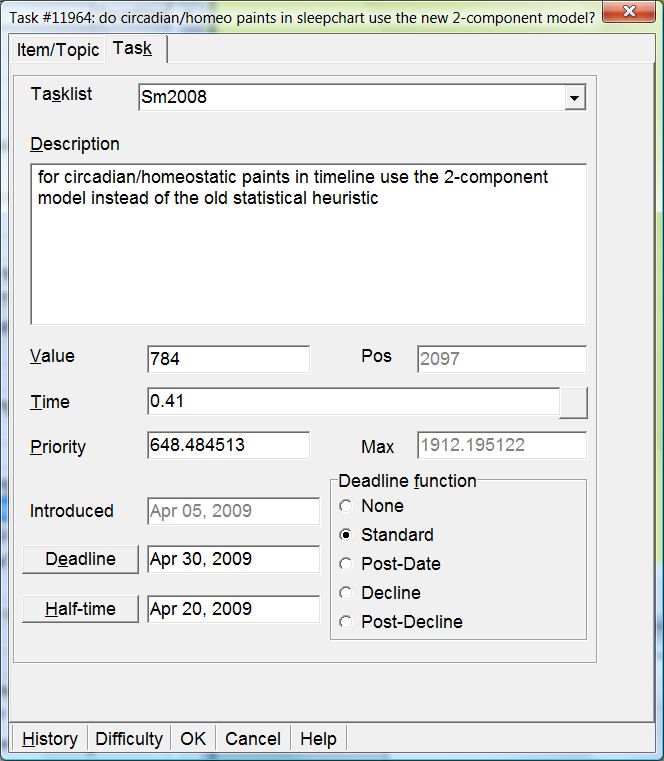Open the History button at the bottom

(49, 739)
